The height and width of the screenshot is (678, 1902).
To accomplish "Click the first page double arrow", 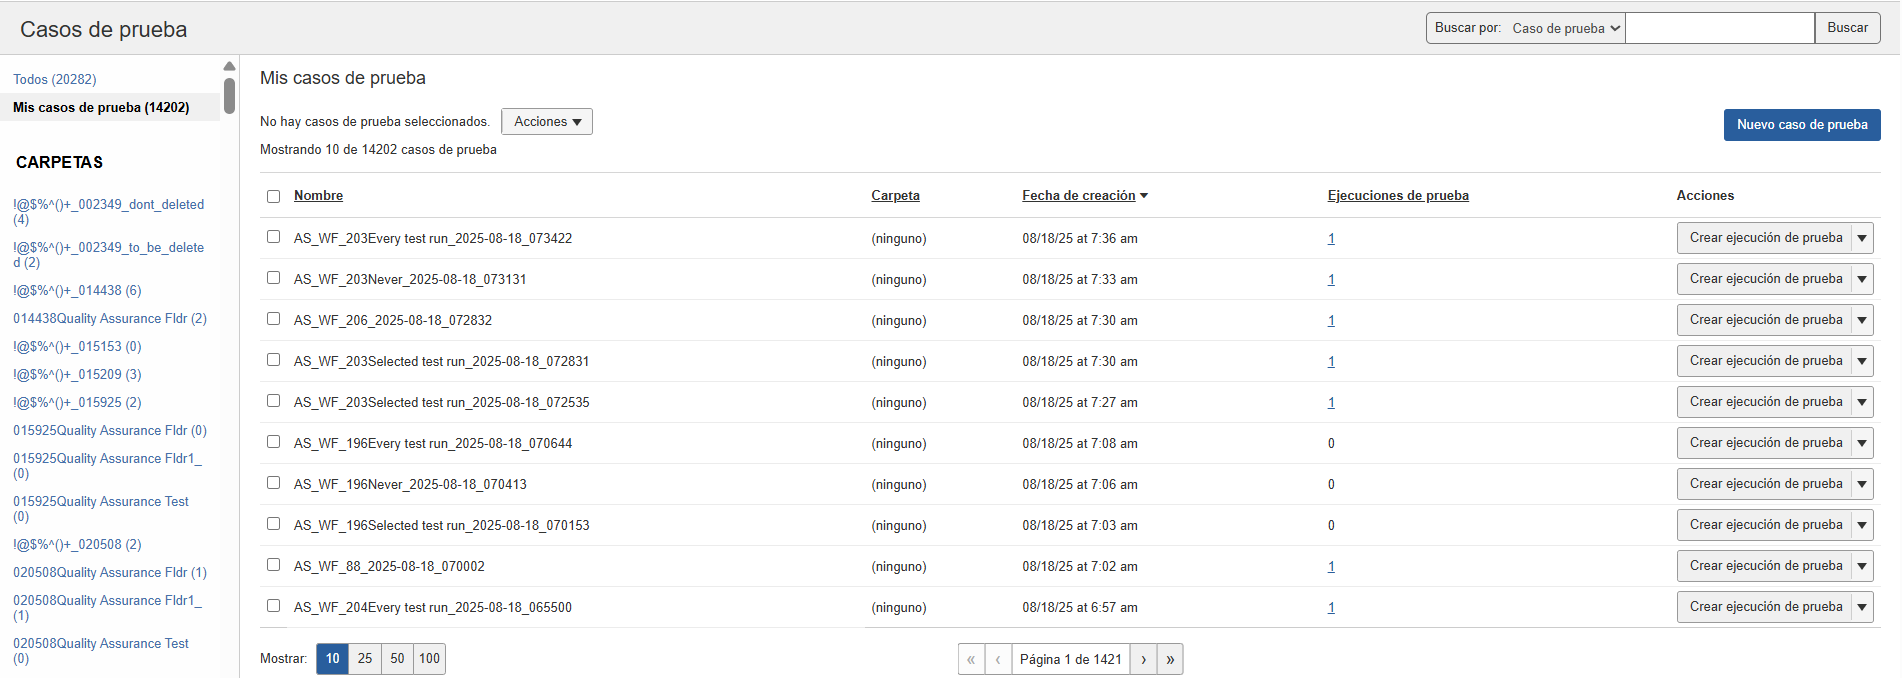I will pyautogui.click(x=971, y=659).
